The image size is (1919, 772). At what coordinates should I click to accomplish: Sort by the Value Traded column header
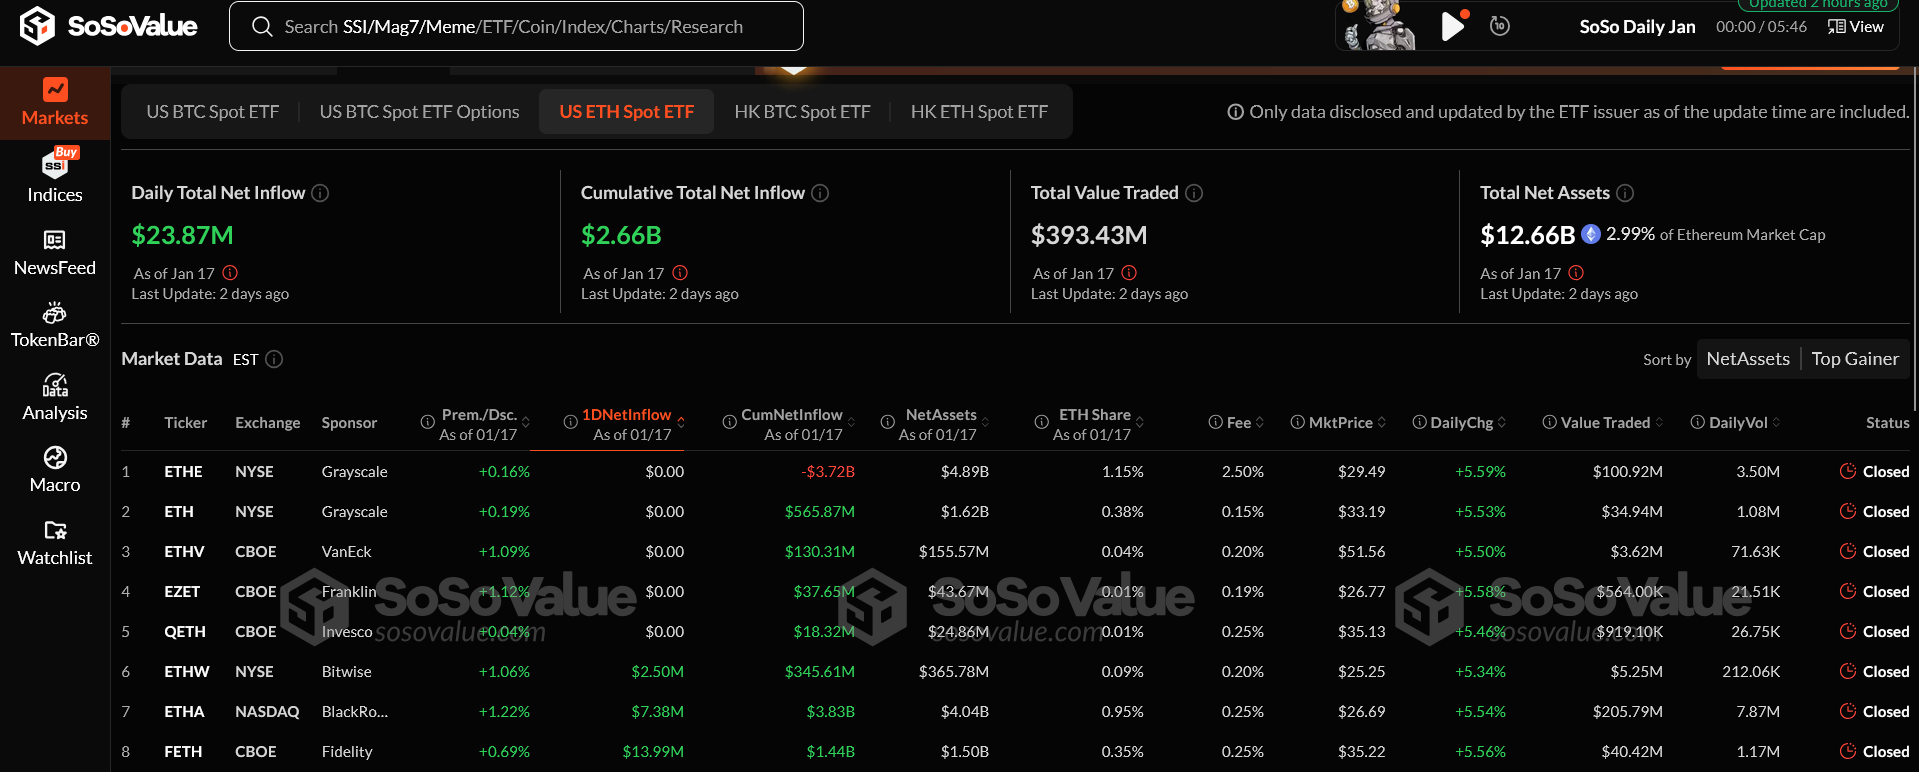(1603, 423)
